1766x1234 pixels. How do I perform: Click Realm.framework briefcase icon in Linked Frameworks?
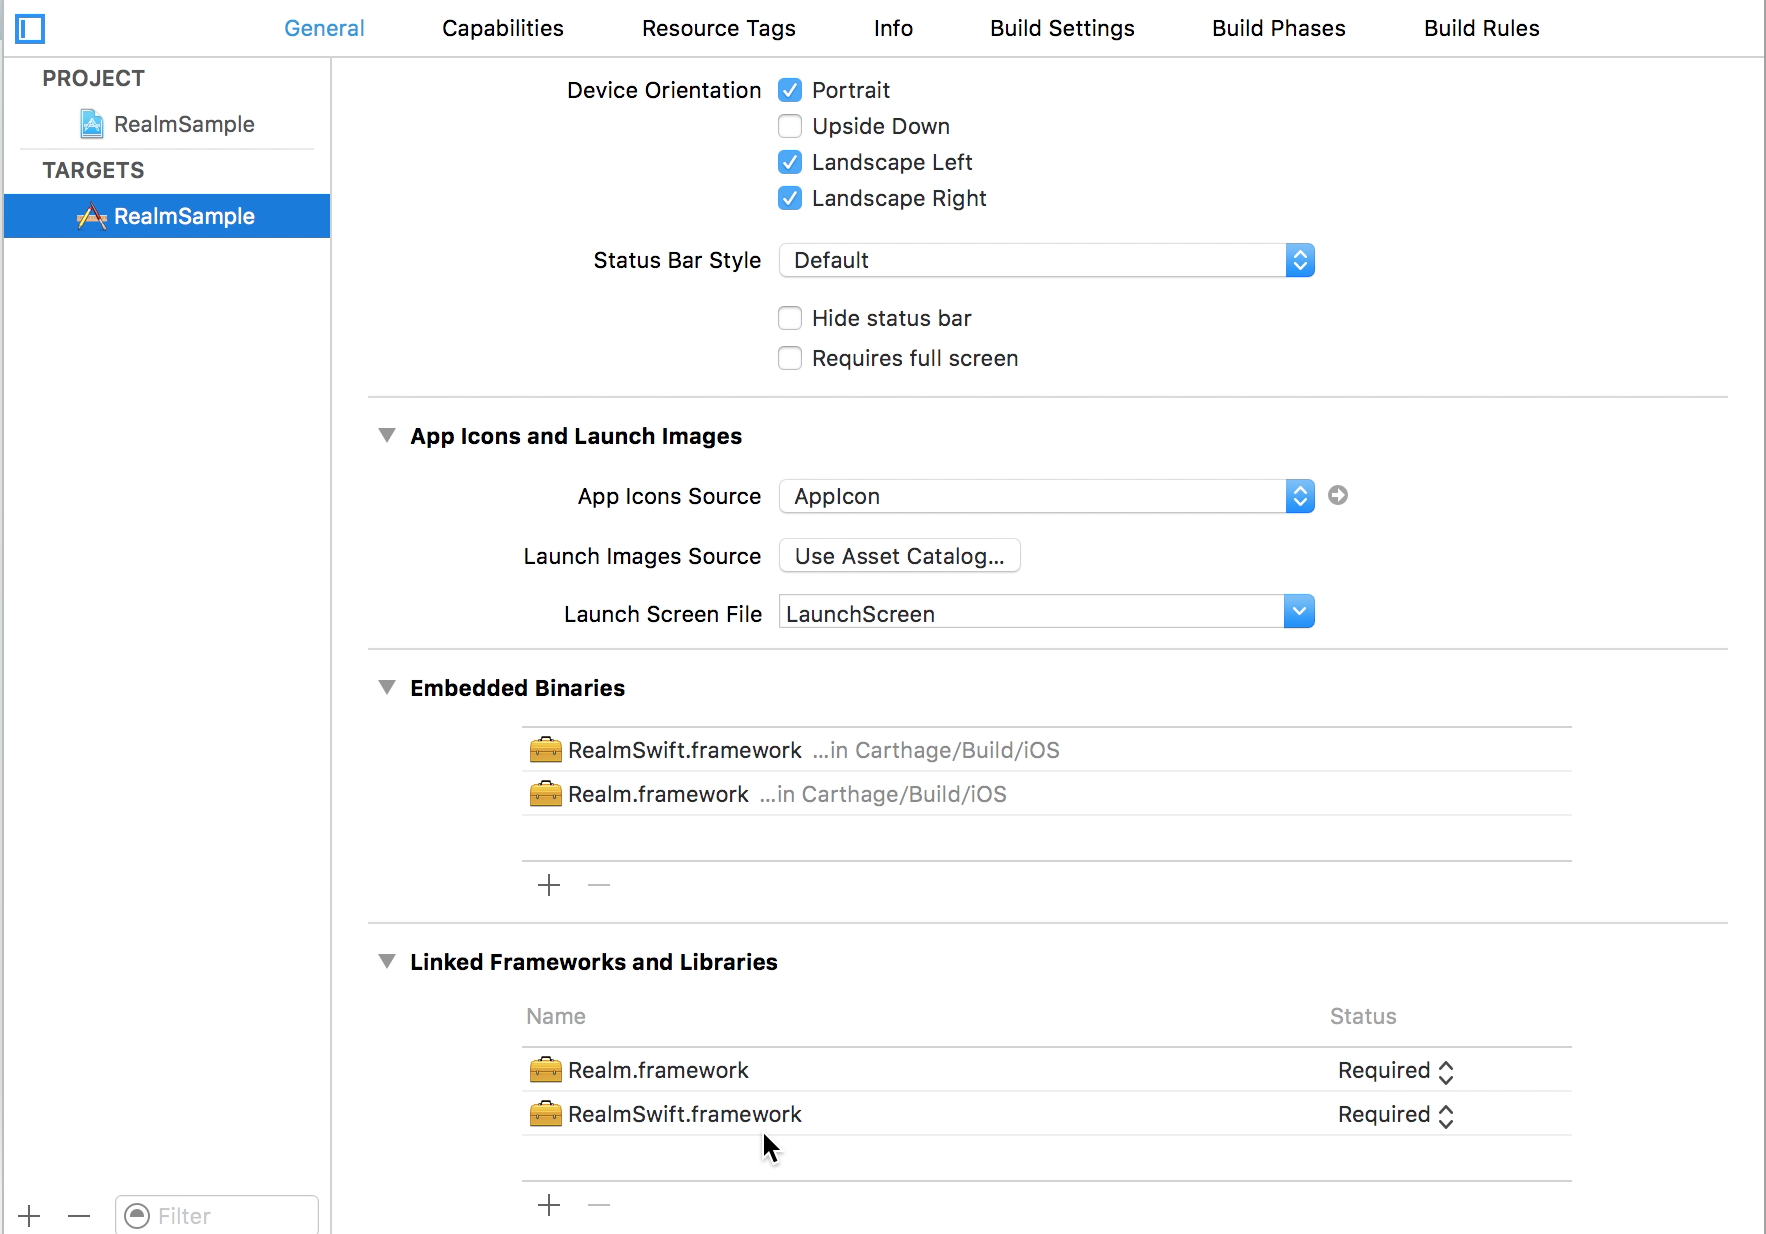coord(545,1069)
